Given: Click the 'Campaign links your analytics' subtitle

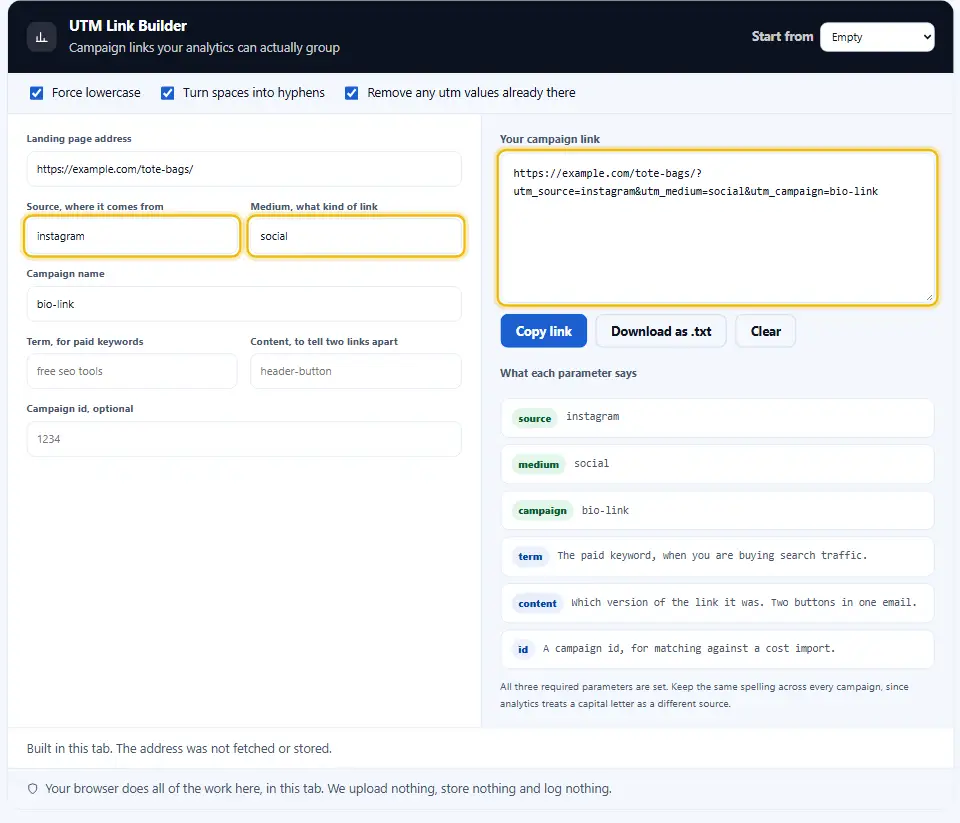Looking at the screenshot, I should tap(204, 48).
